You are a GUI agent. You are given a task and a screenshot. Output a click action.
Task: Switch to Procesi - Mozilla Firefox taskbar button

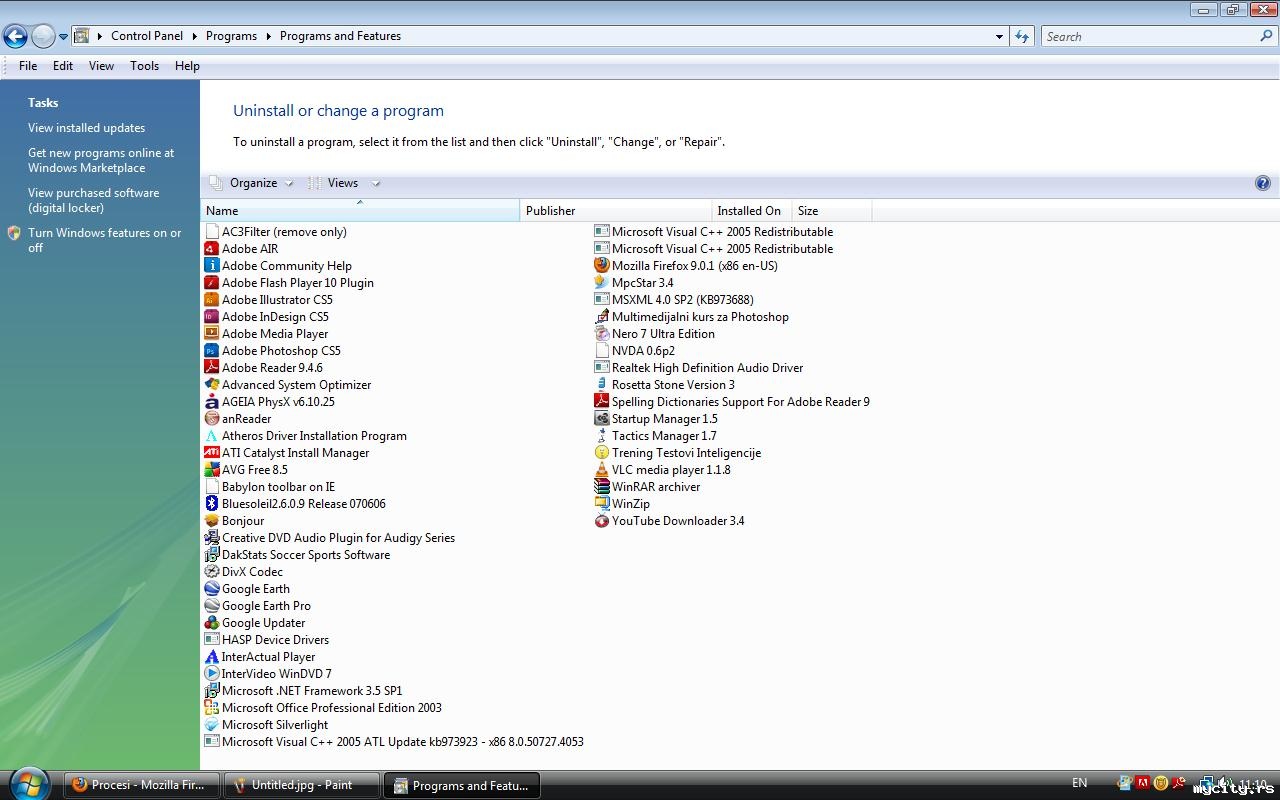coord(141,785)
